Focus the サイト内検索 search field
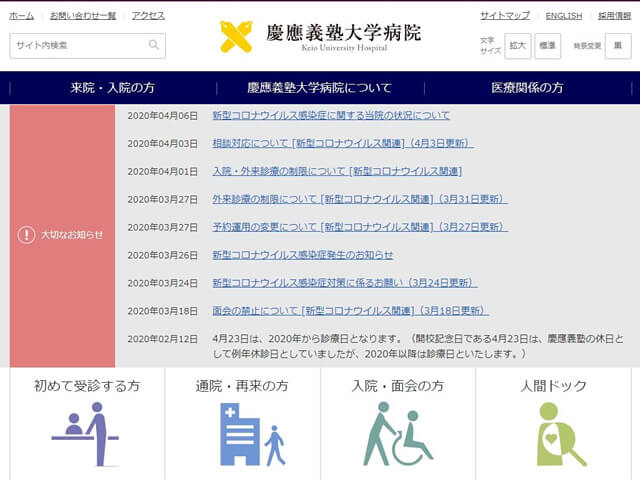The width and height of the screenshot is (640, 480). point(87,45)
